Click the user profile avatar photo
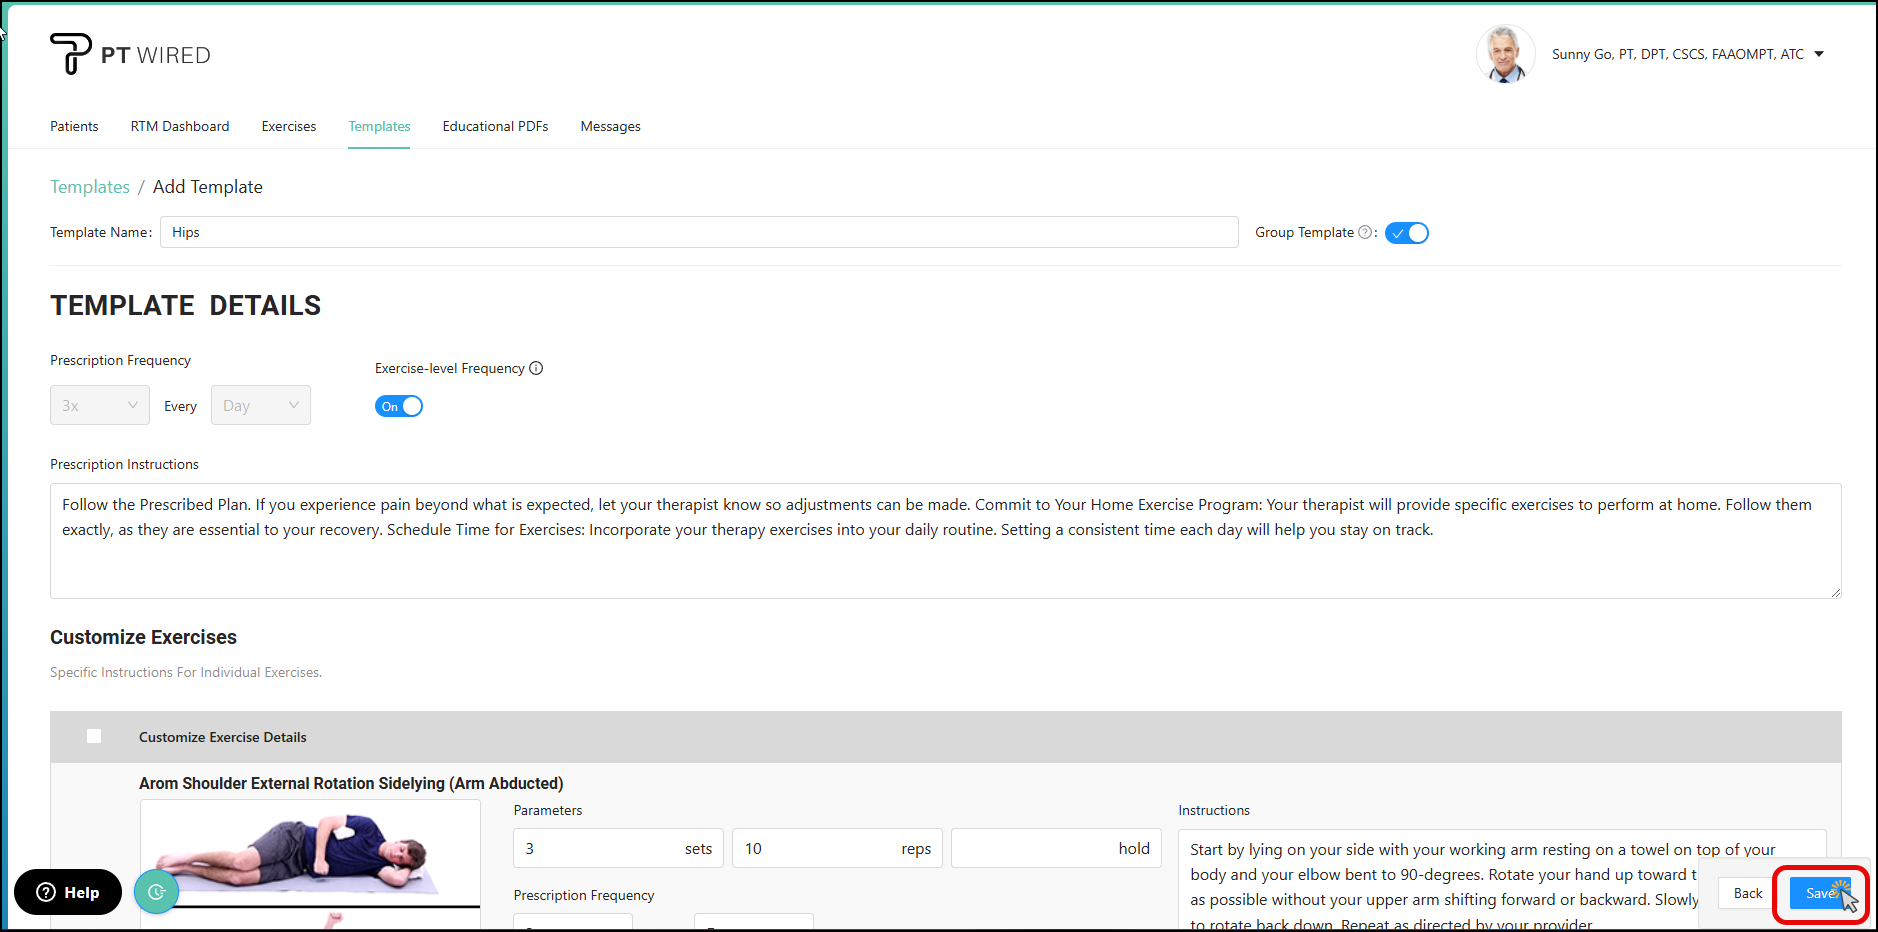1878x932 pixels. point(1505,54)
